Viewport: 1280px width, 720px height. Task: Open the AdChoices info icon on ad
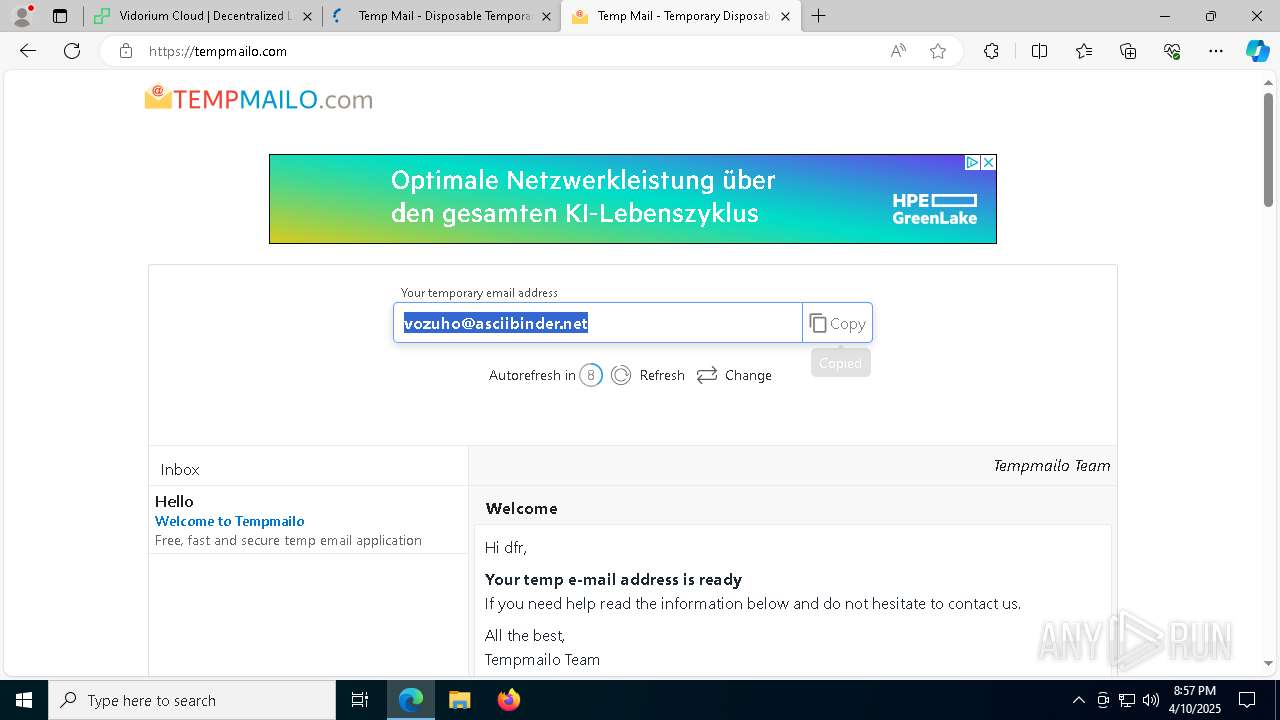coord(971,162)
